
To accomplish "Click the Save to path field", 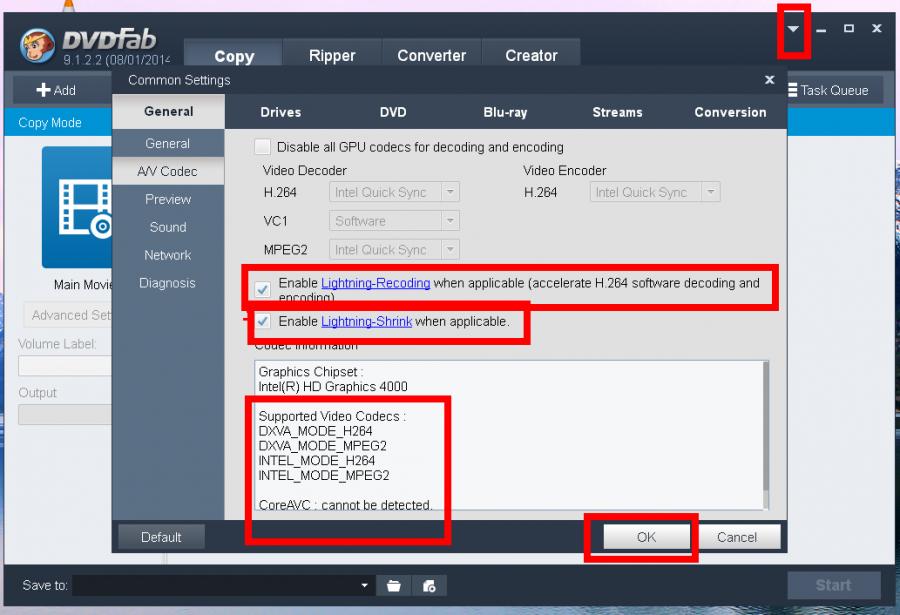I will (223, 586).
